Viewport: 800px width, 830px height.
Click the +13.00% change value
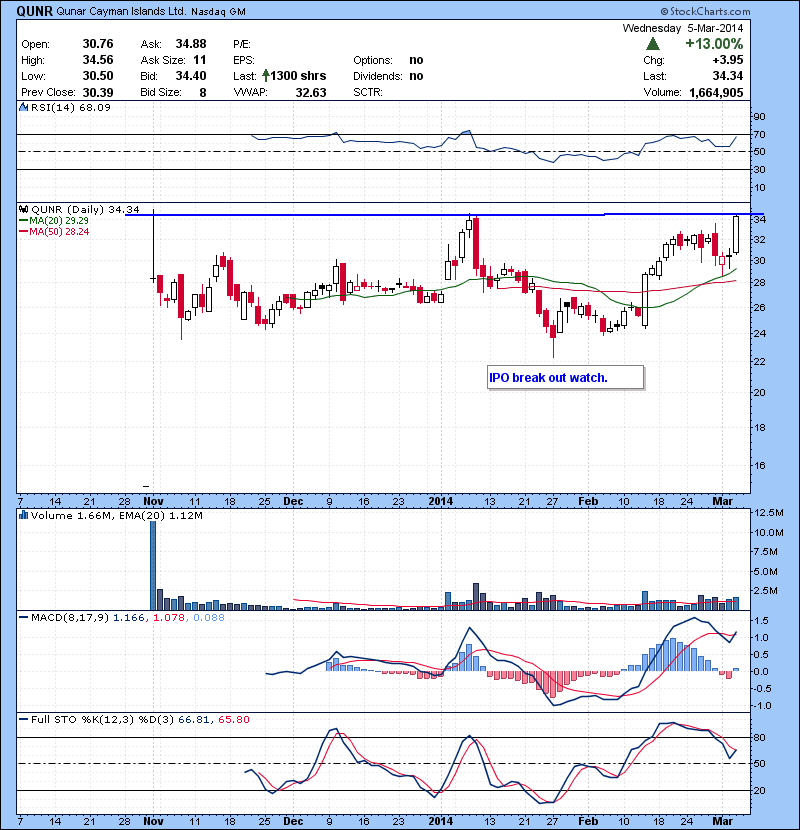click(714, 44)
